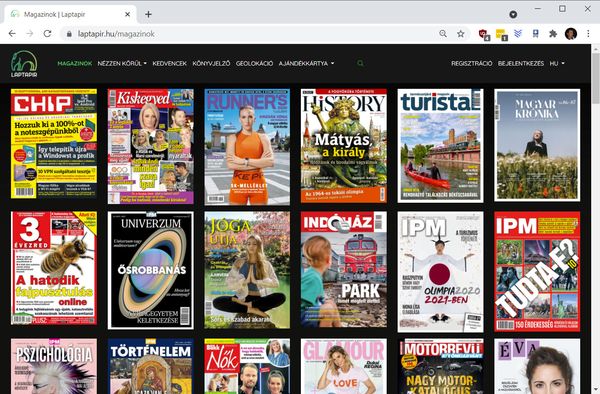Open the HU language dropdown
The image size is (600, 394).
click(x=557, y=63)
